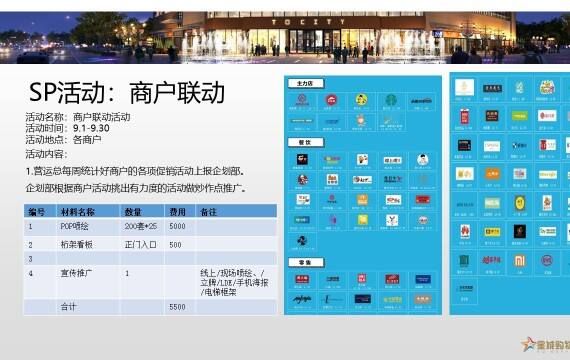Click the yellow round cartoon logo in 主力店
Image resolution: width=570 pixels, height=360 pixels.
[x=361, y=99]
